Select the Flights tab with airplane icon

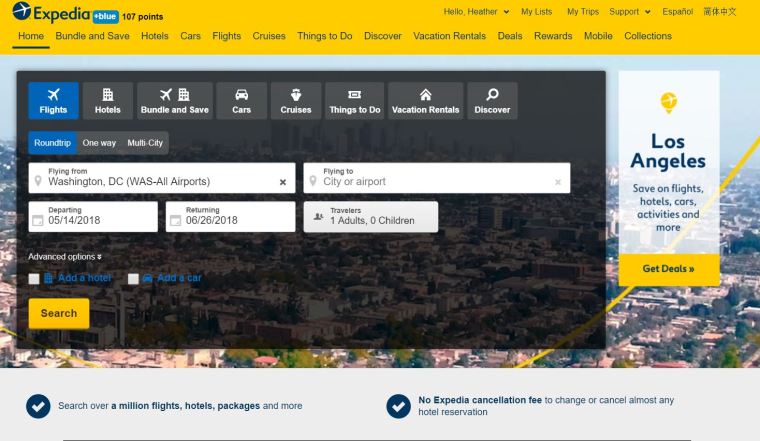coord(53,101)
